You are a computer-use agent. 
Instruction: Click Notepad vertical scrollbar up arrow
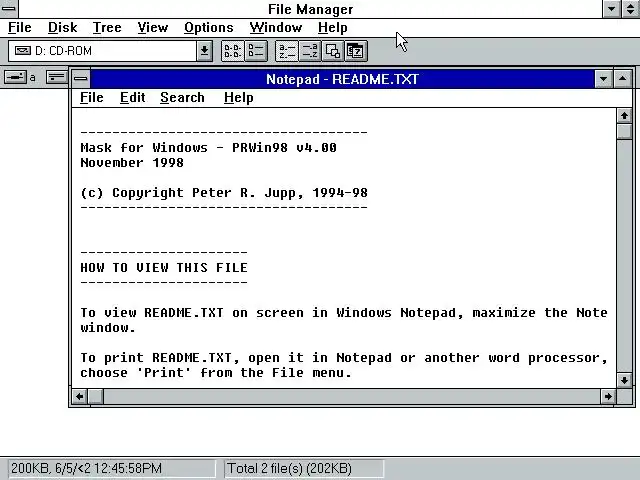(624, 116)
